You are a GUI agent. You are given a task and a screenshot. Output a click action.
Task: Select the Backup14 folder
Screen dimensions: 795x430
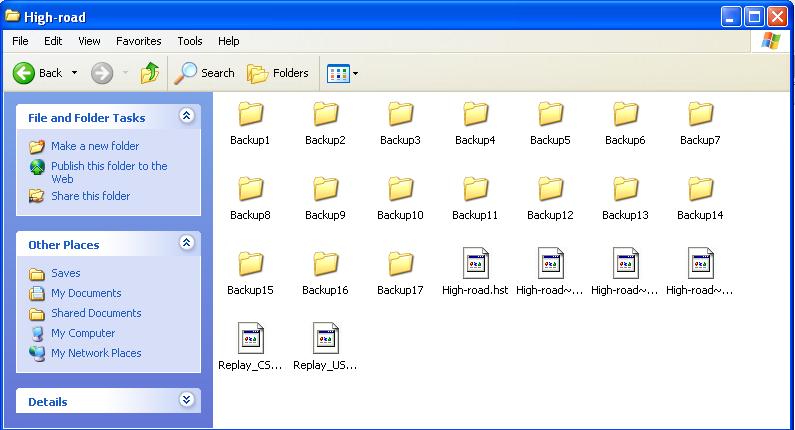point(700,189)
